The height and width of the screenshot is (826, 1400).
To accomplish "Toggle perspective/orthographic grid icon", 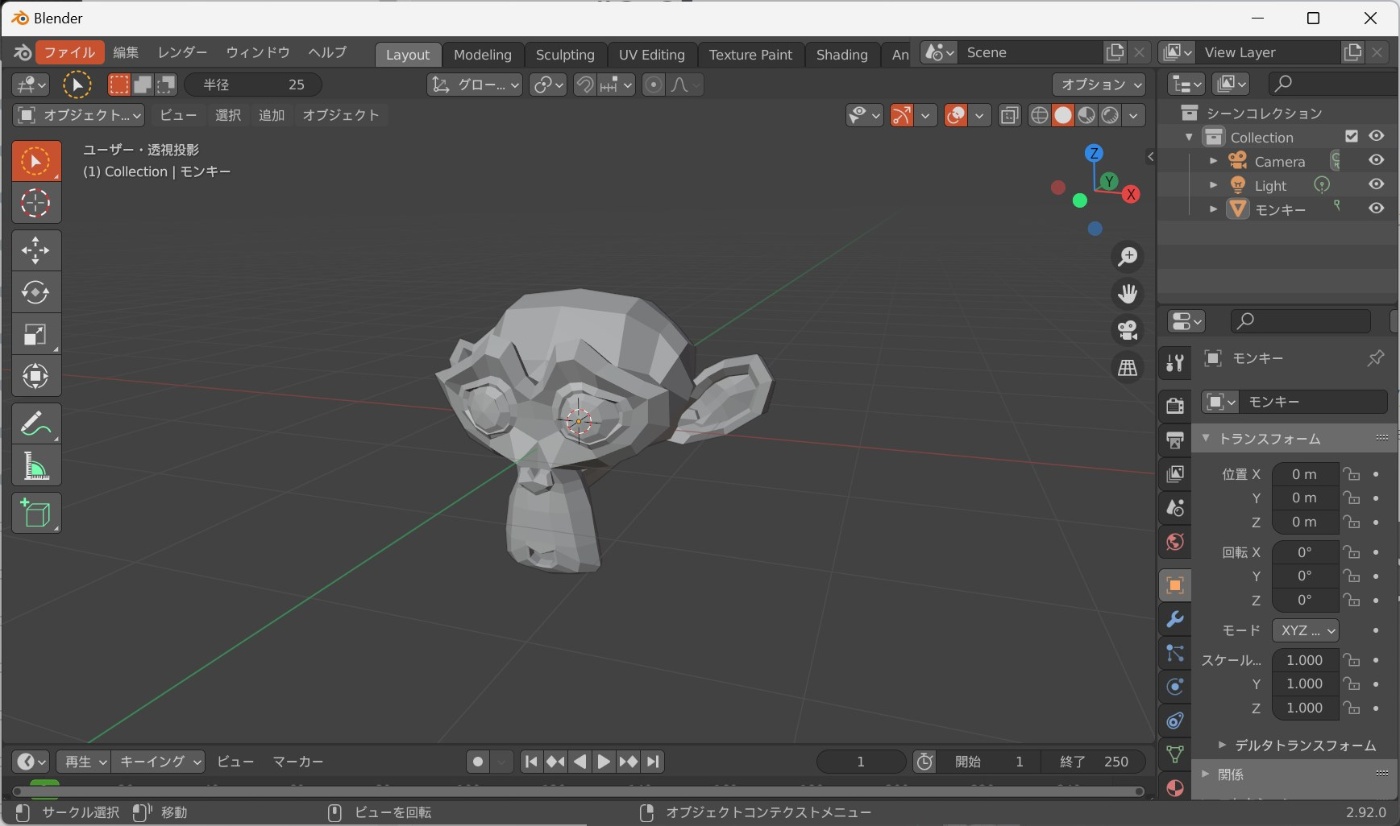I will [x=1128, y=368].
